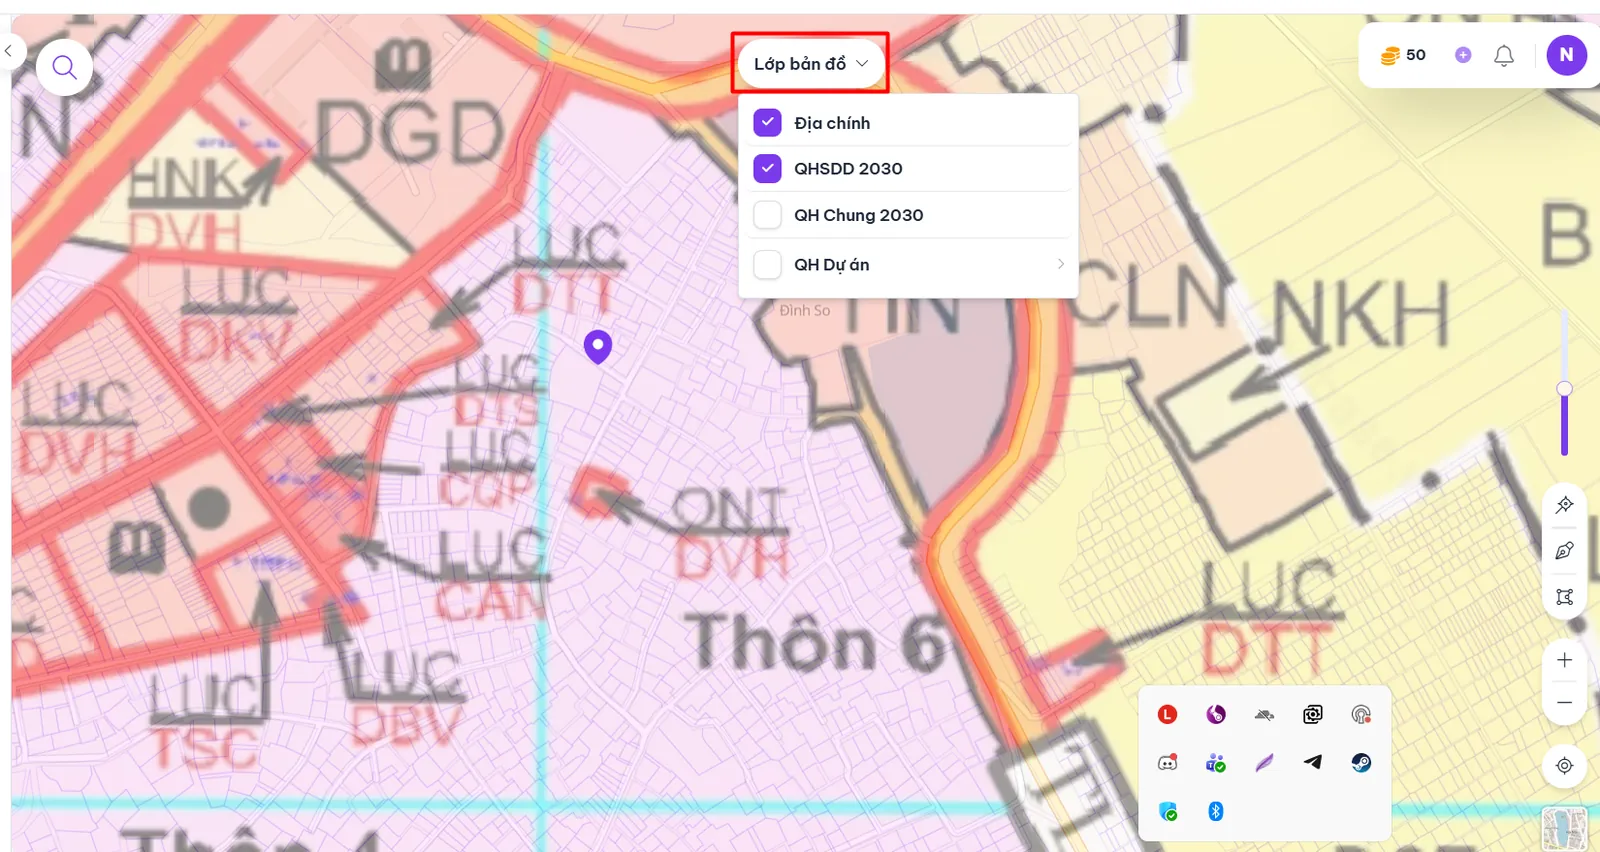Open the N user profile avatar

tap(1566, 55)
